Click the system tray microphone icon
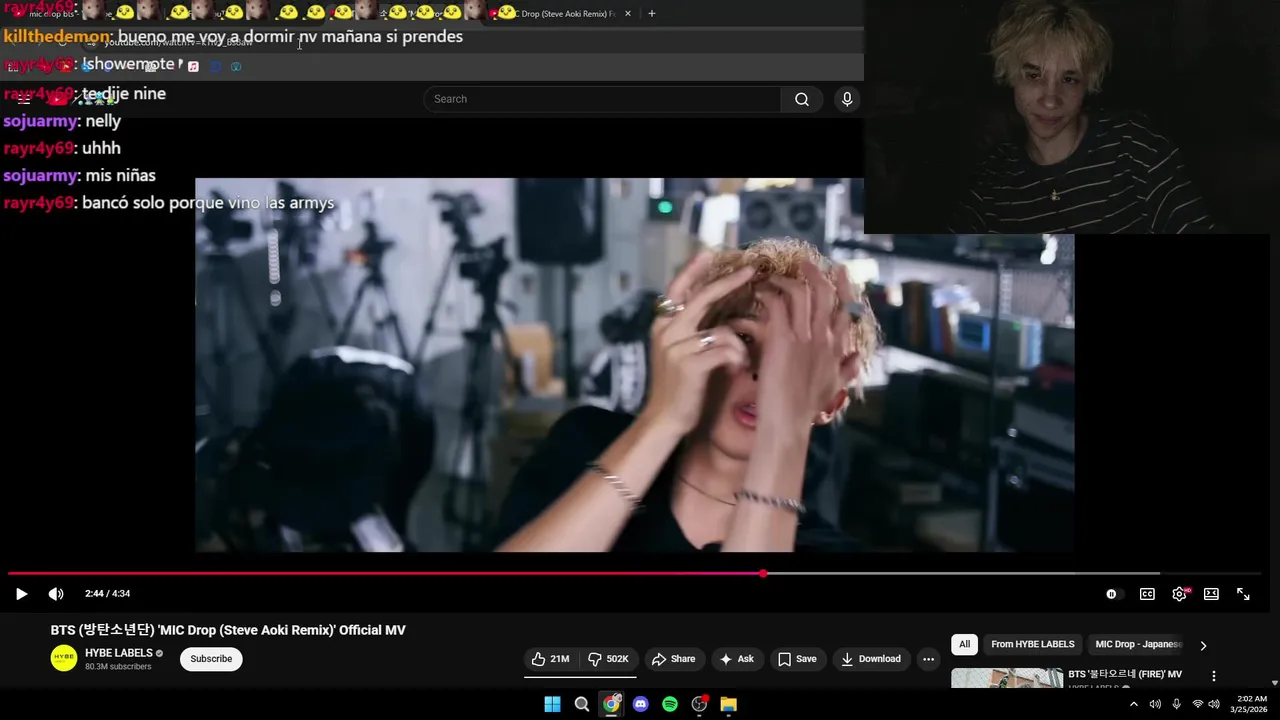Image resolution: width=1280 pixels, height=720 pixels. (1176, 704)
